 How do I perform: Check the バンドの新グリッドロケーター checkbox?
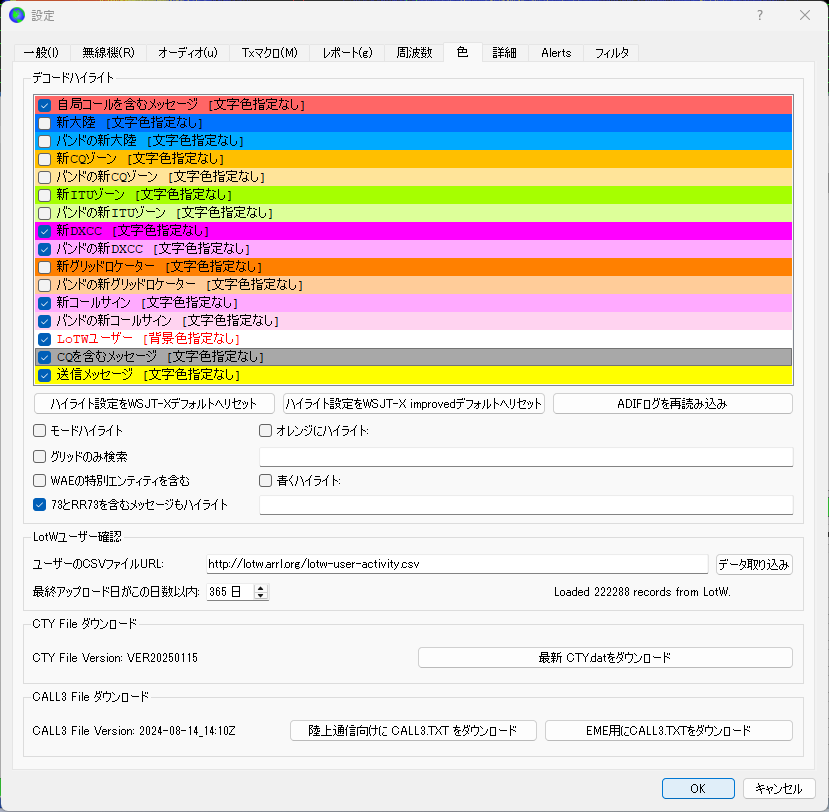[x=44, y=285]
